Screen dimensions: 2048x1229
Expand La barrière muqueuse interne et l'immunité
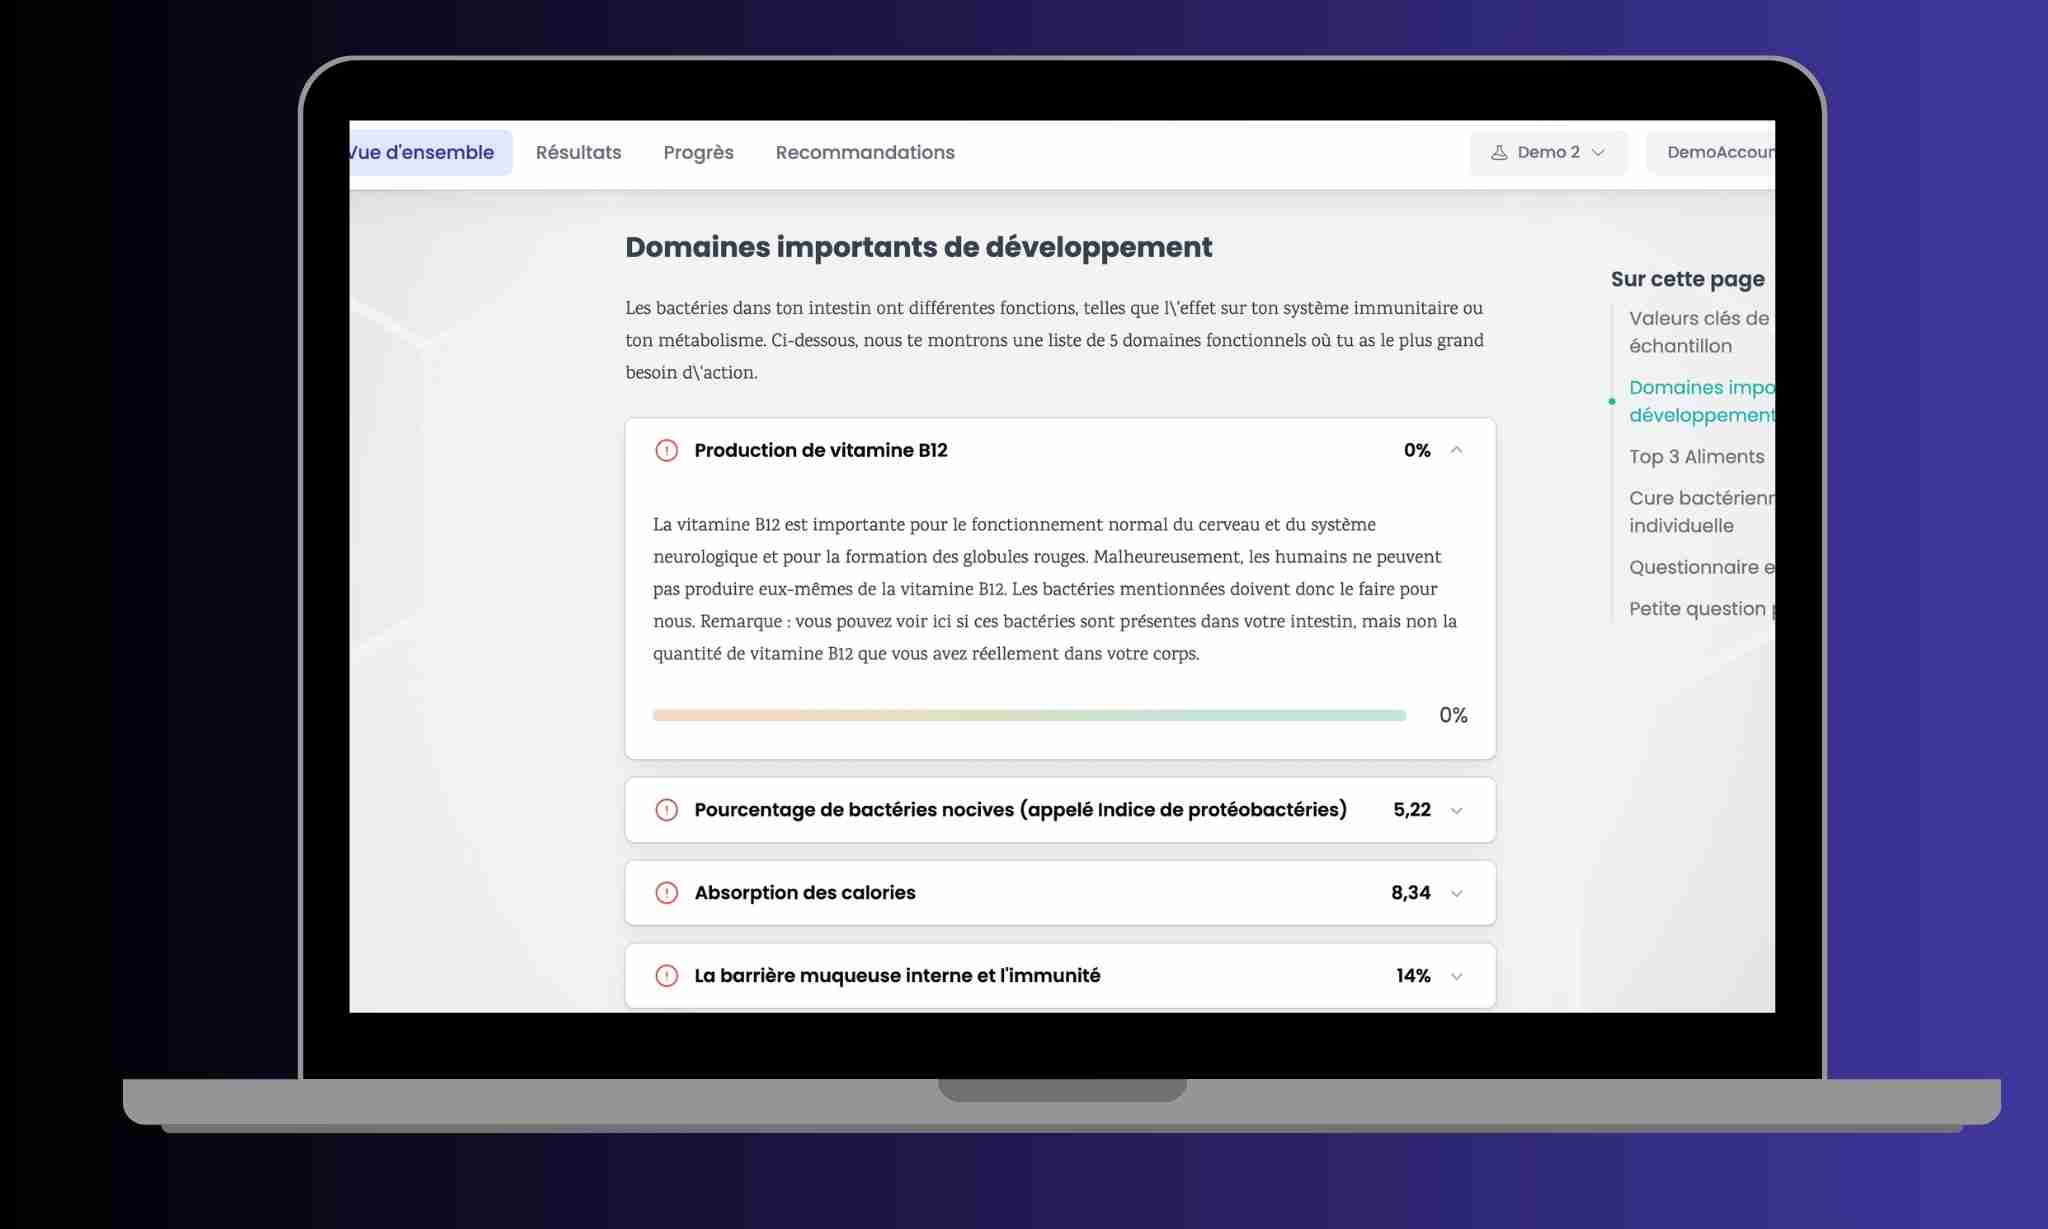pyautogui.click(x=1456, y=977)
